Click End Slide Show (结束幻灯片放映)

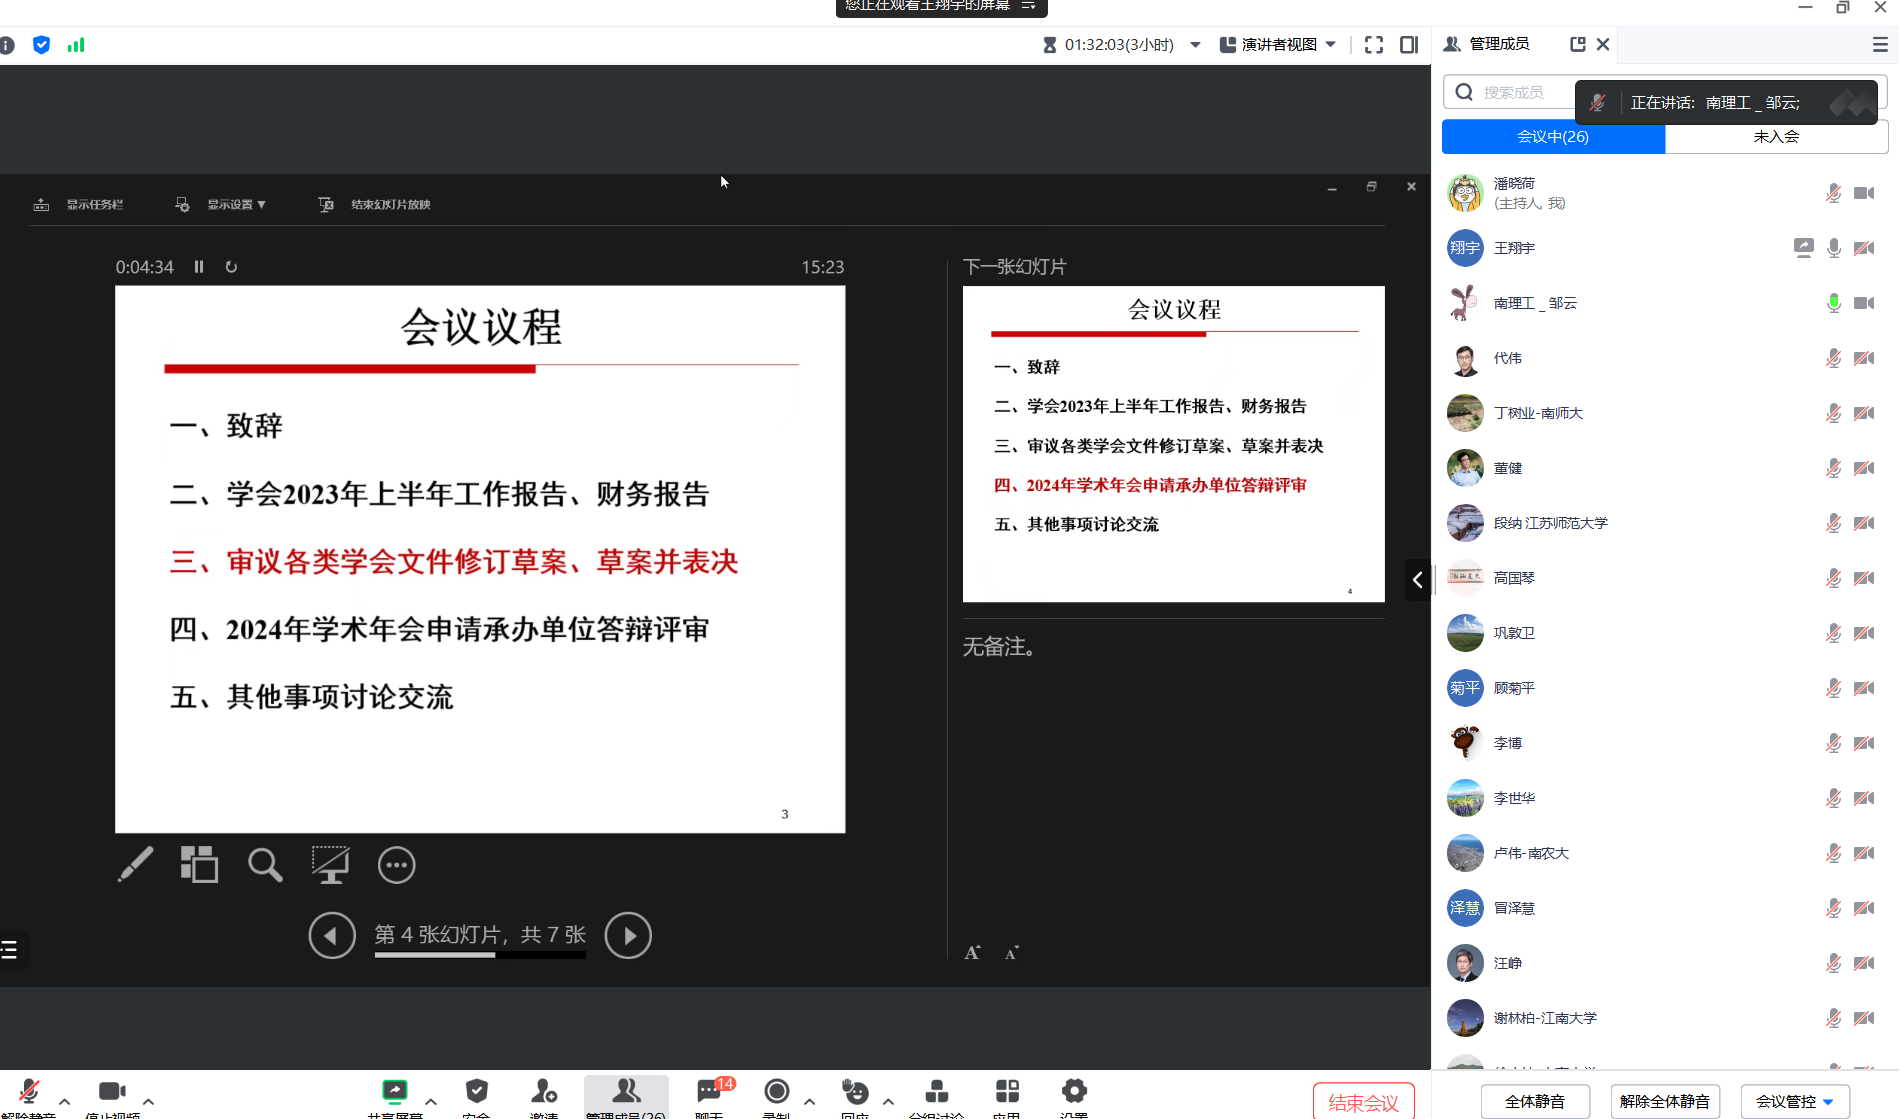(x=375, y=204)
